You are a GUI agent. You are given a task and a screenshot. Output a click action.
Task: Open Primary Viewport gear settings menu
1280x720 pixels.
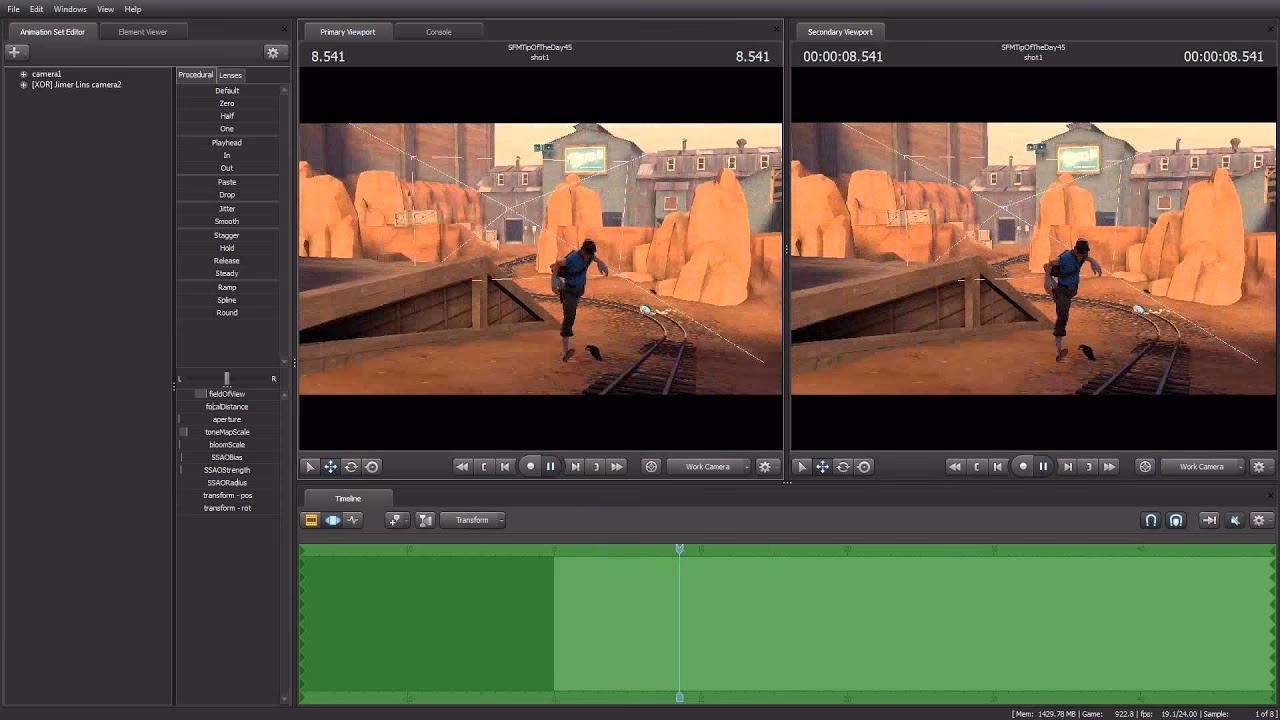click(767, 466)
